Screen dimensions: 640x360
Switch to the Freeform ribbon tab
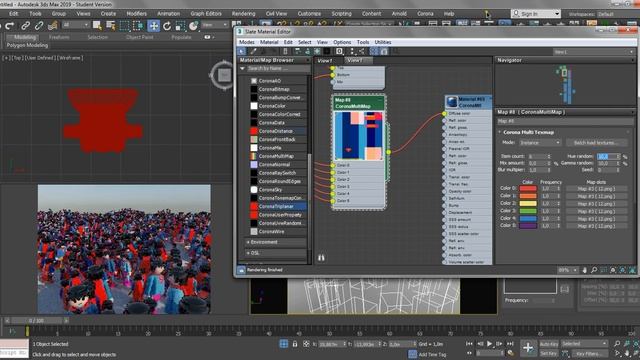click(59, 37)
